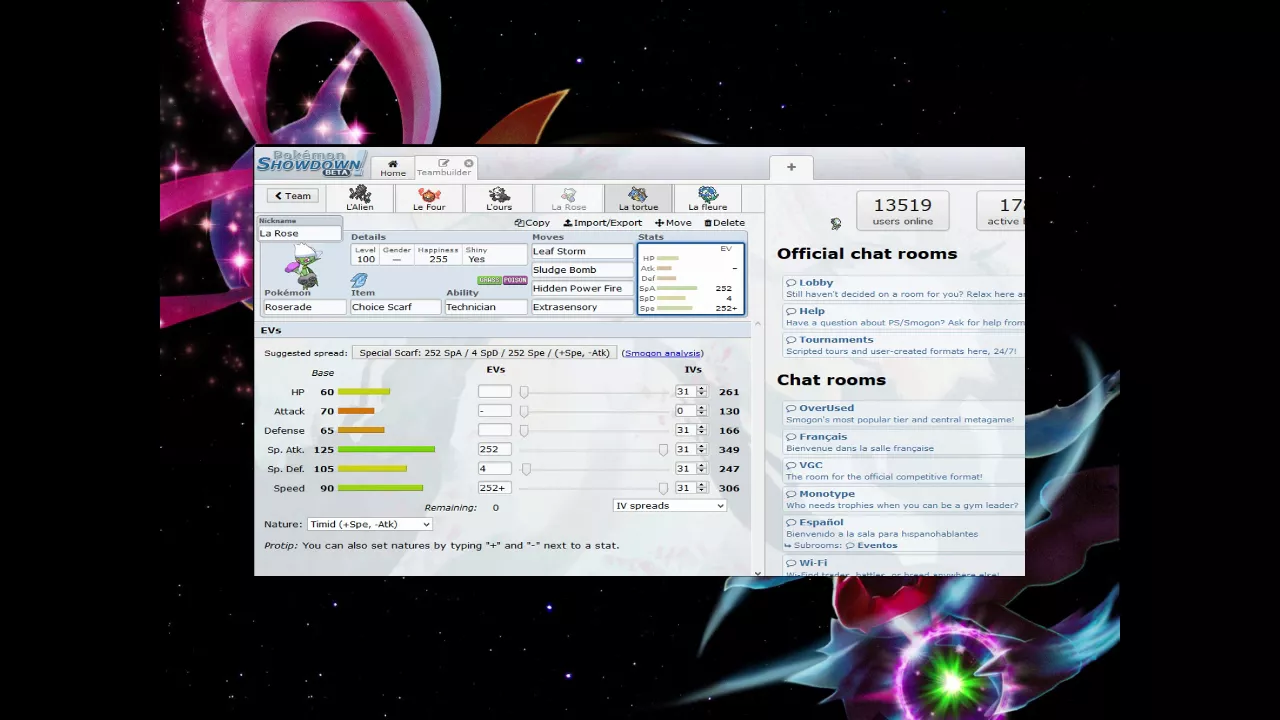Open the Home tab
Image resolution: width=1280 pixels, height=720 pixels.
coord(392,168)
